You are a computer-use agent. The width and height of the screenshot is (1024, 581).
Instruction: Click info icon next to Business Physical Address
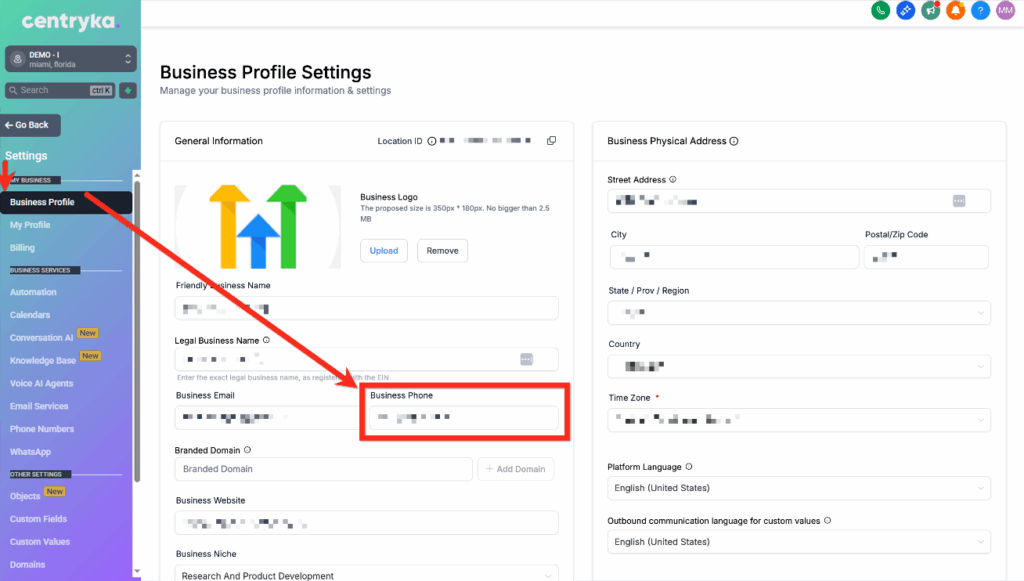pyautogui.click(x=735, y=141)
